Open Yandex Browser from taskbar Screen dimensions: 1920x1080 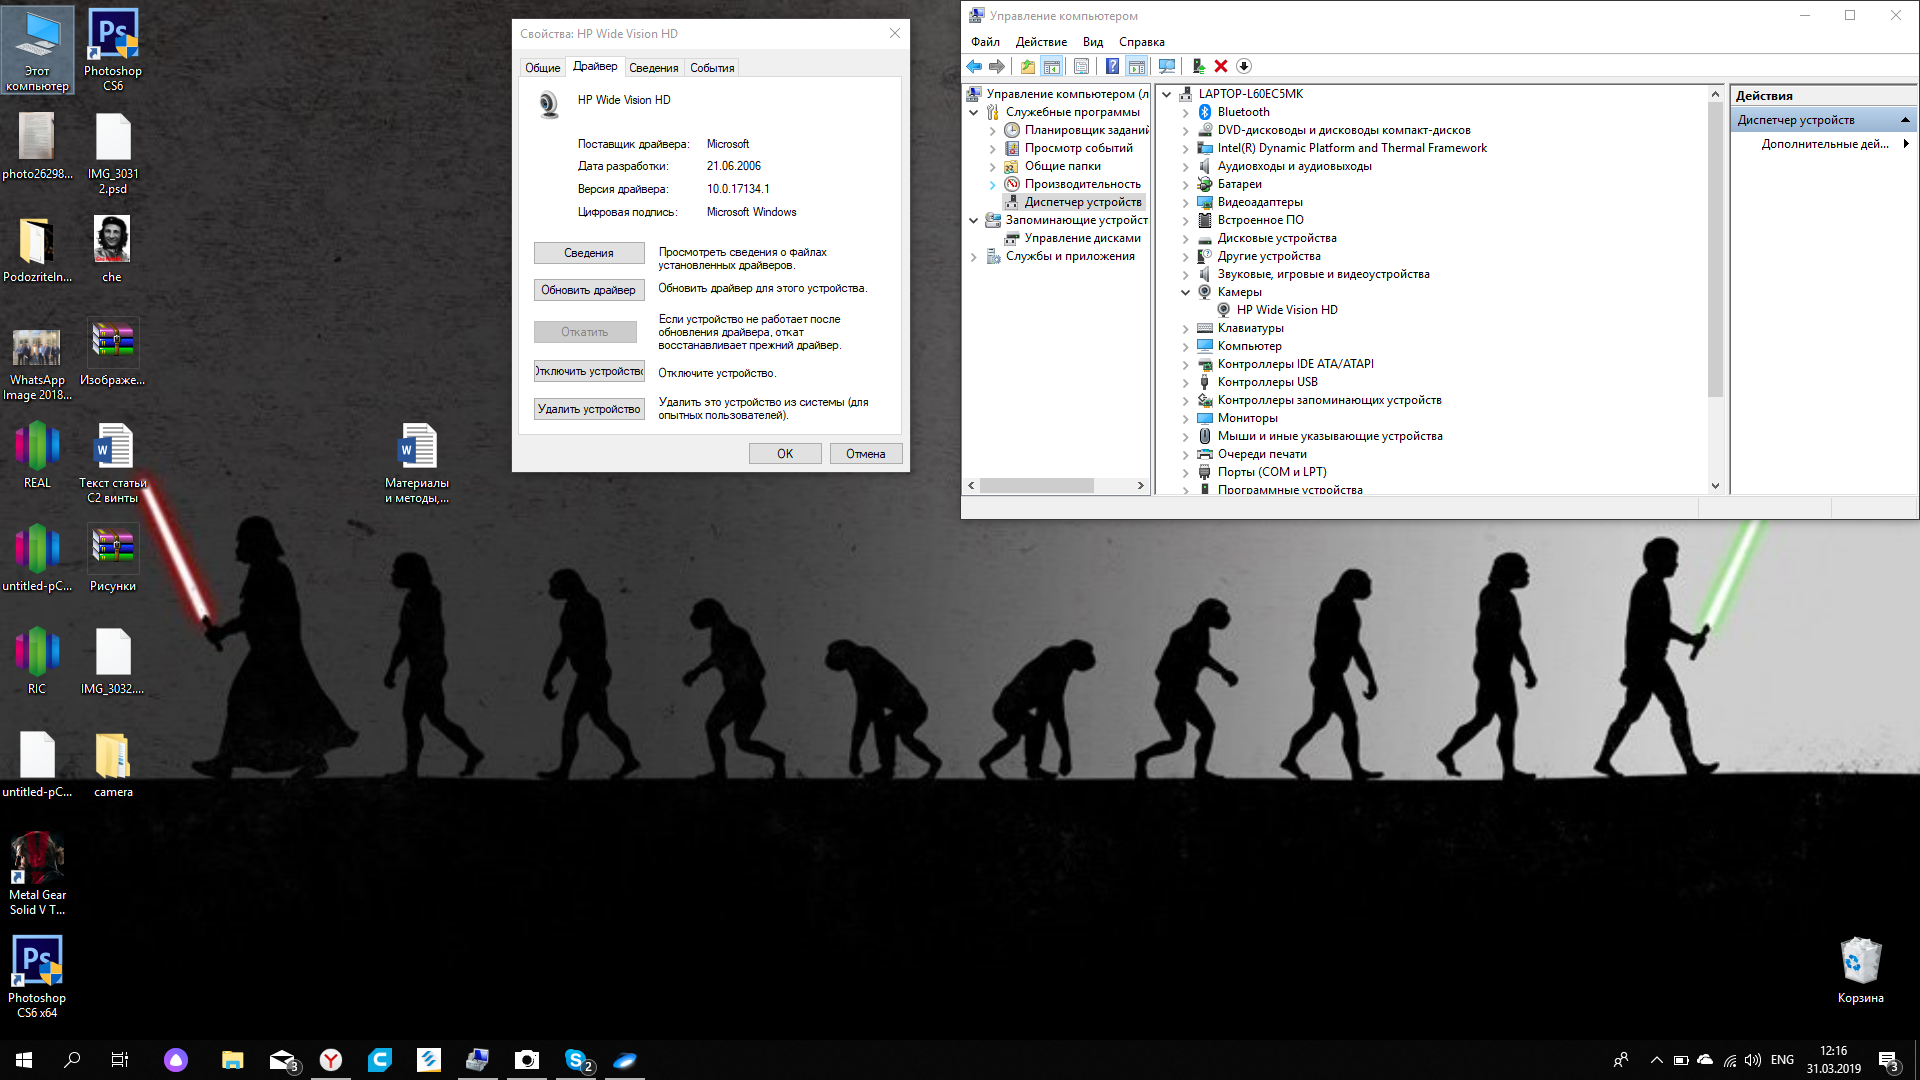331,1060
